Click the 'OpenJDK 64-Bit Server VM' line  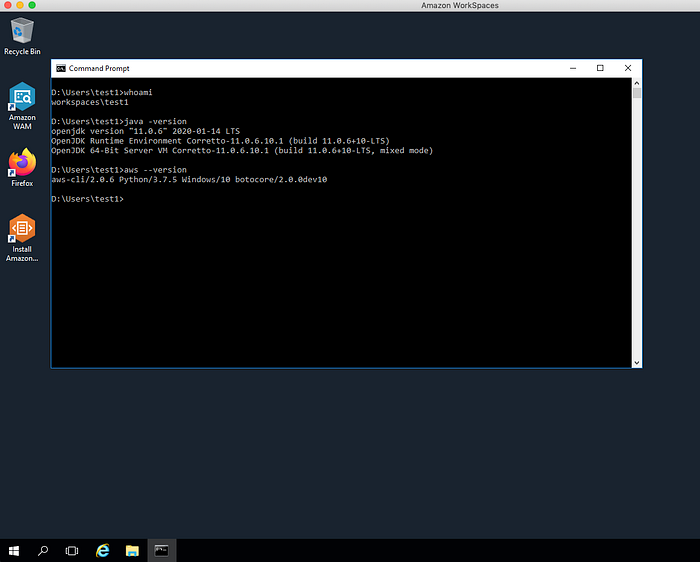(242, 150)
